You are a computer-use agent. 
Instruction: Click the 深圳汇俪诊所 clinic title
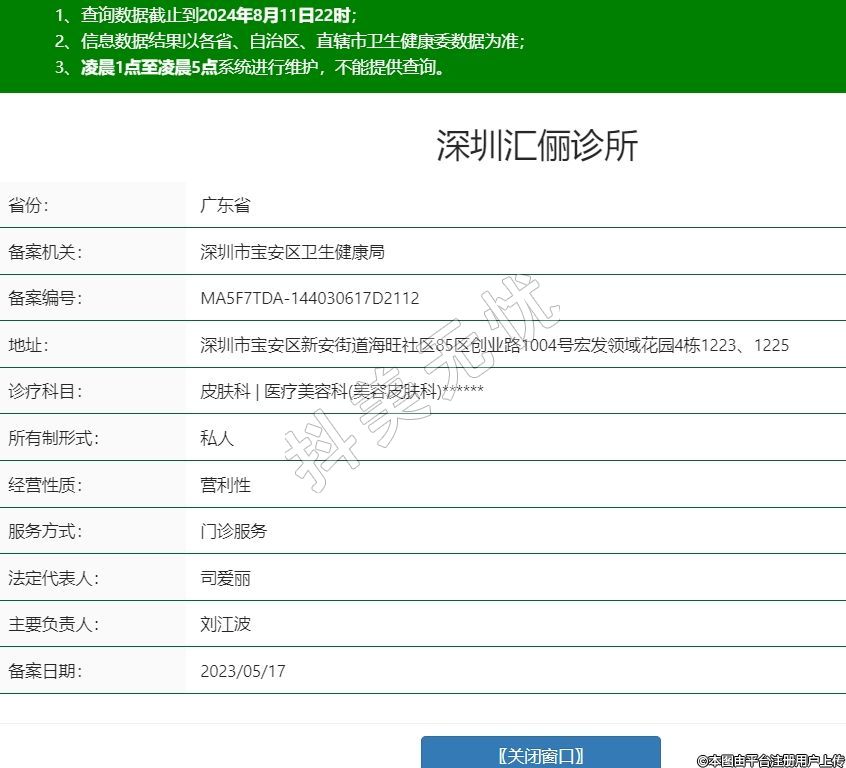(x=537, y=146)
